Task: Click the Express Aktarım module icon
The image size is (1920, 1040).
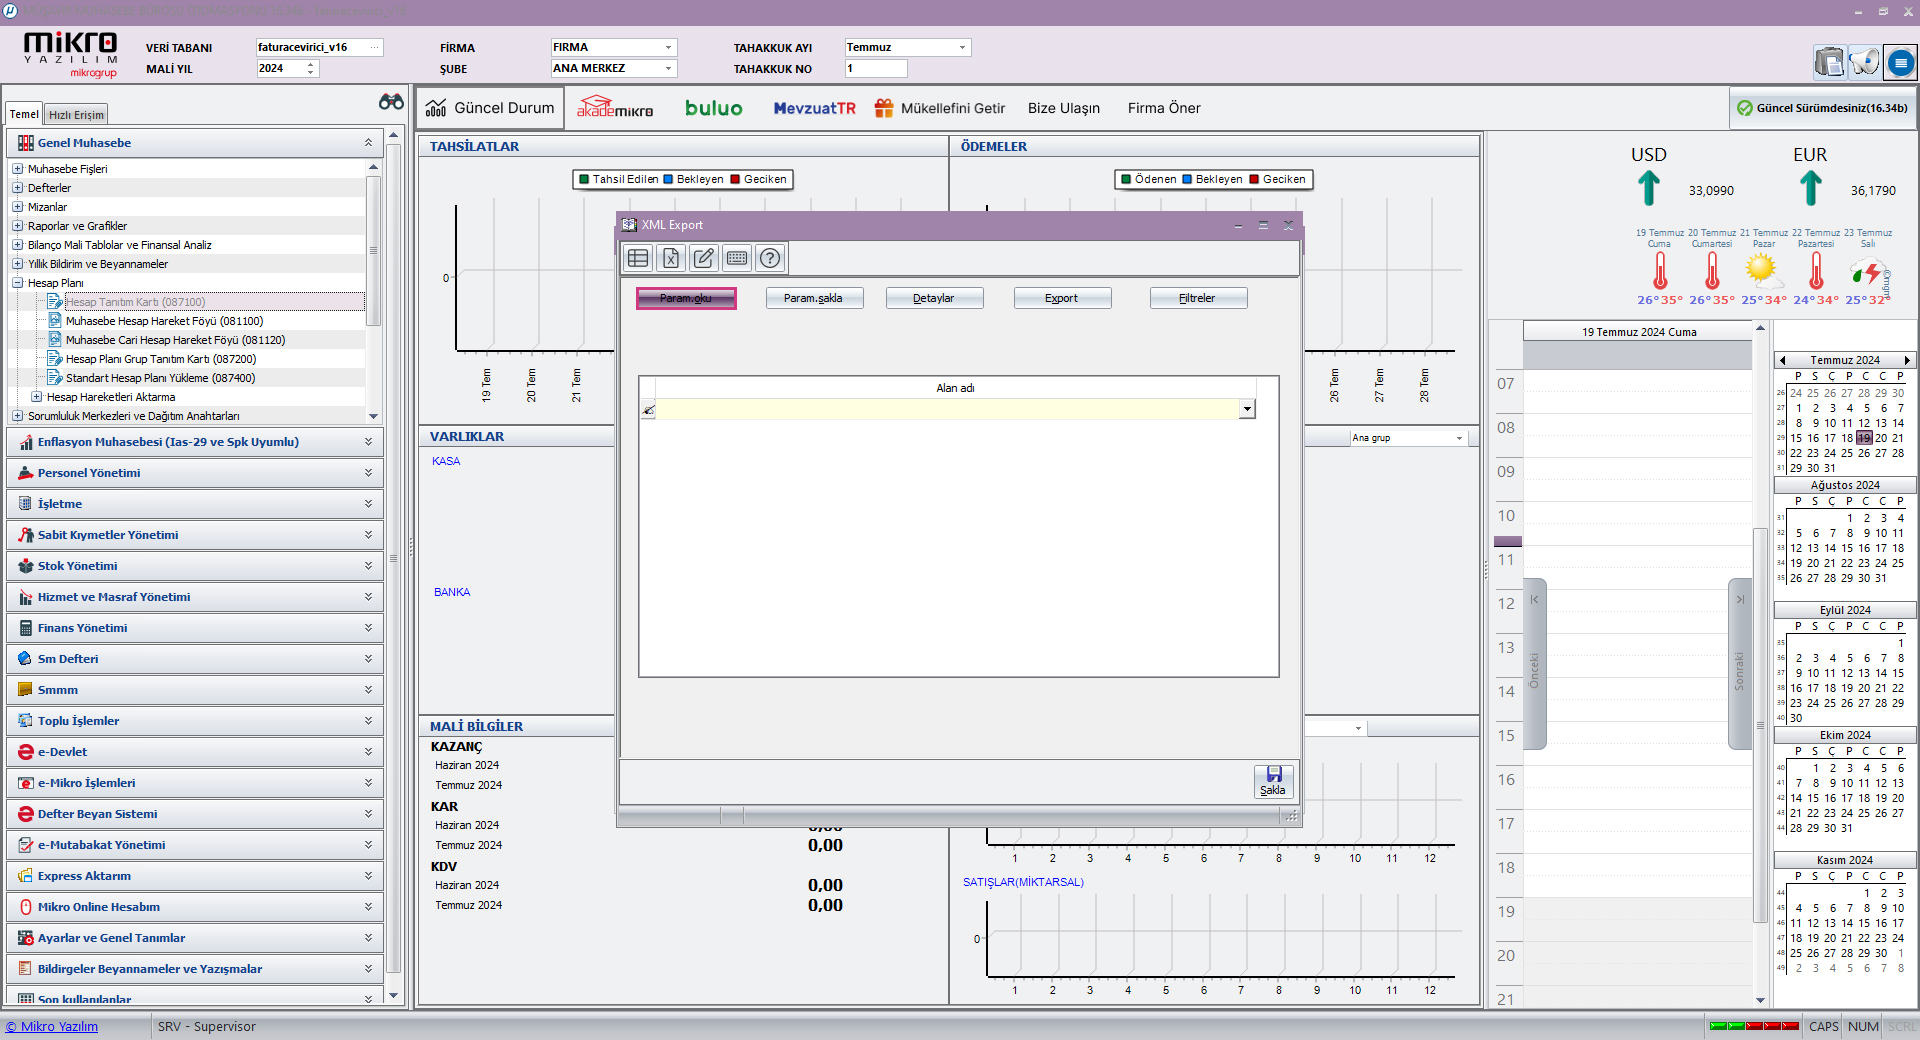Action: click(x=26, y=876)
